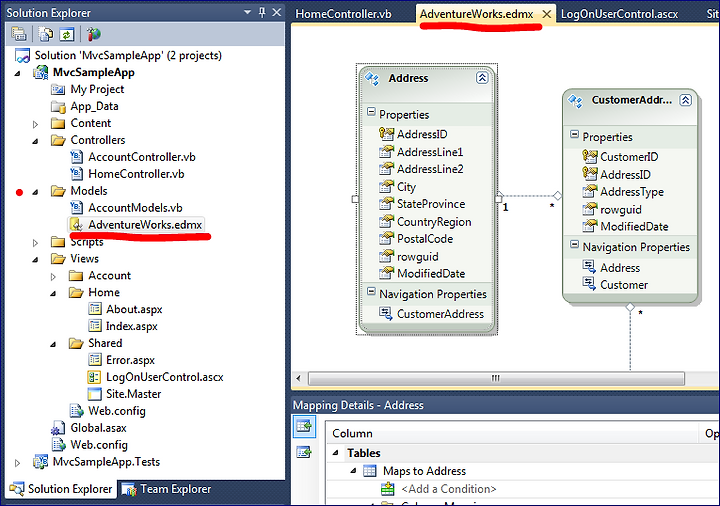Close the Solution Explorer panel
Viewport: 720px width, 506px height.
[x=276, y=12]
